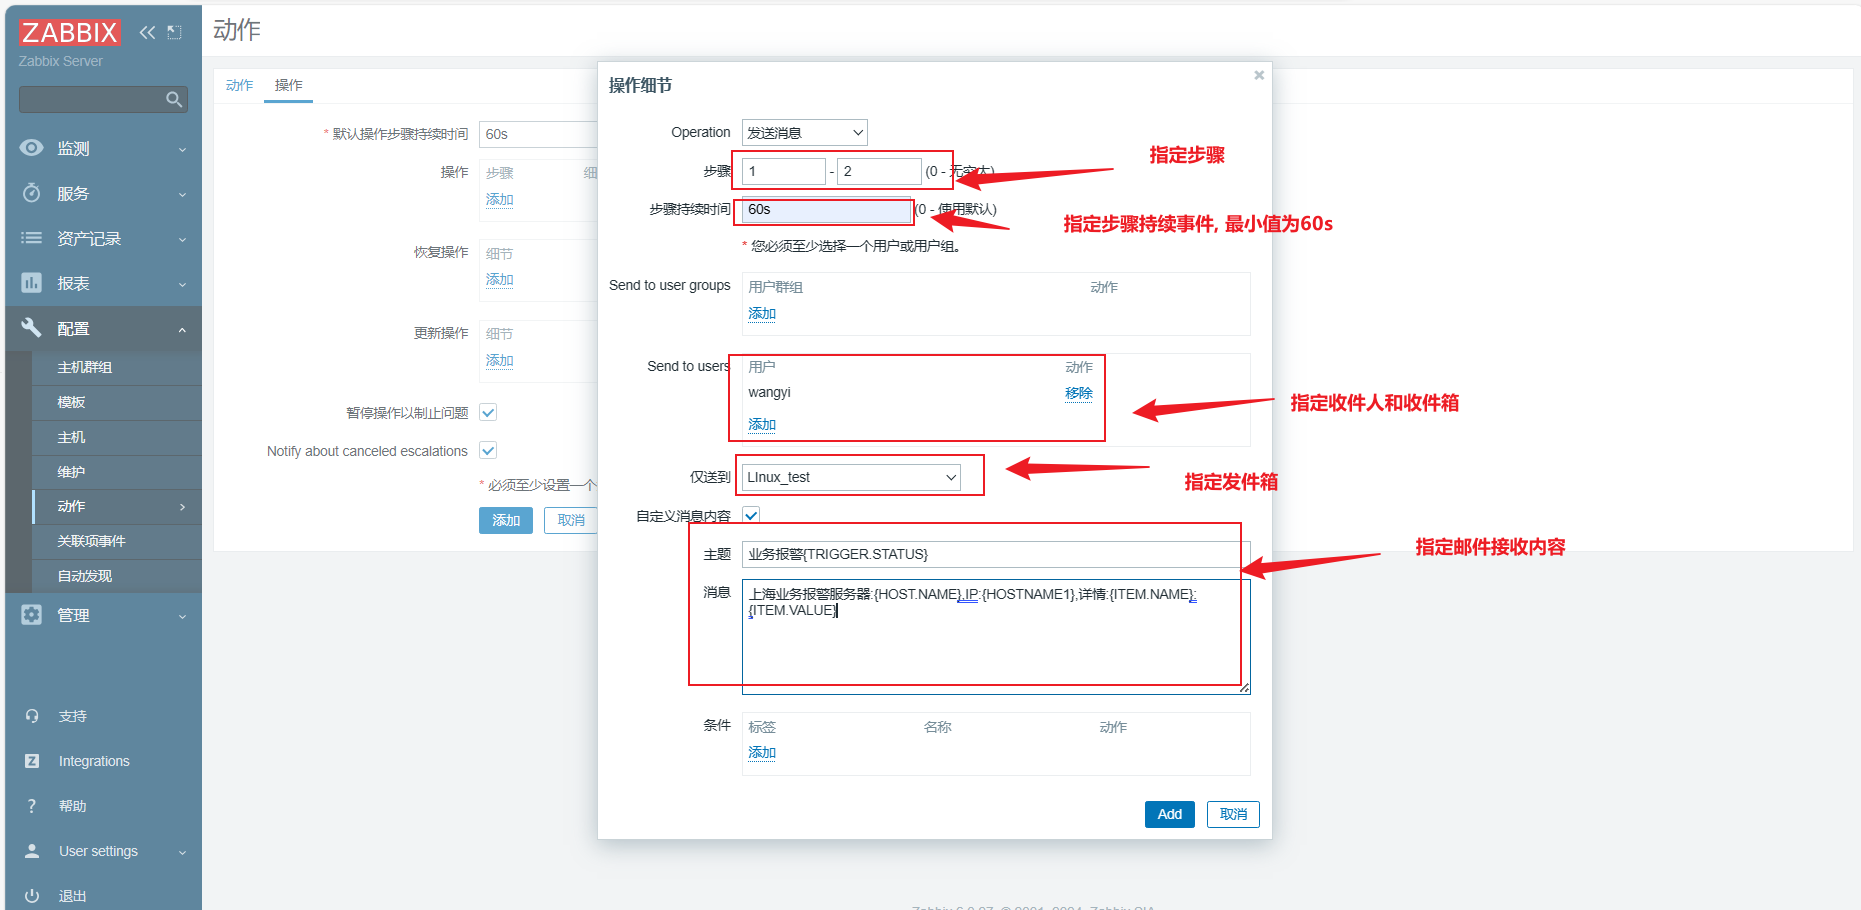Viewport: 1861px width, 910px height.
Task: Toggle Notify about canceled escalations checkbox
Action: click(x=488, y=450)
